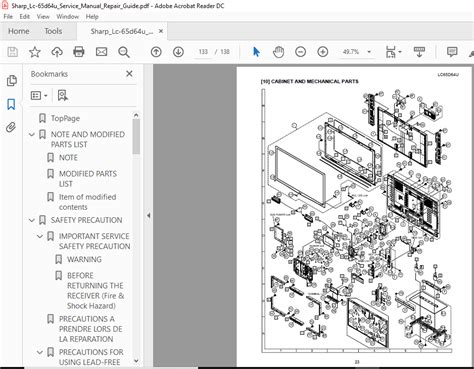Image resolution: width=474 pixels, height=369 pixels.
Task: Click the Zoom out minus icon
Action: tap(300, 52)
